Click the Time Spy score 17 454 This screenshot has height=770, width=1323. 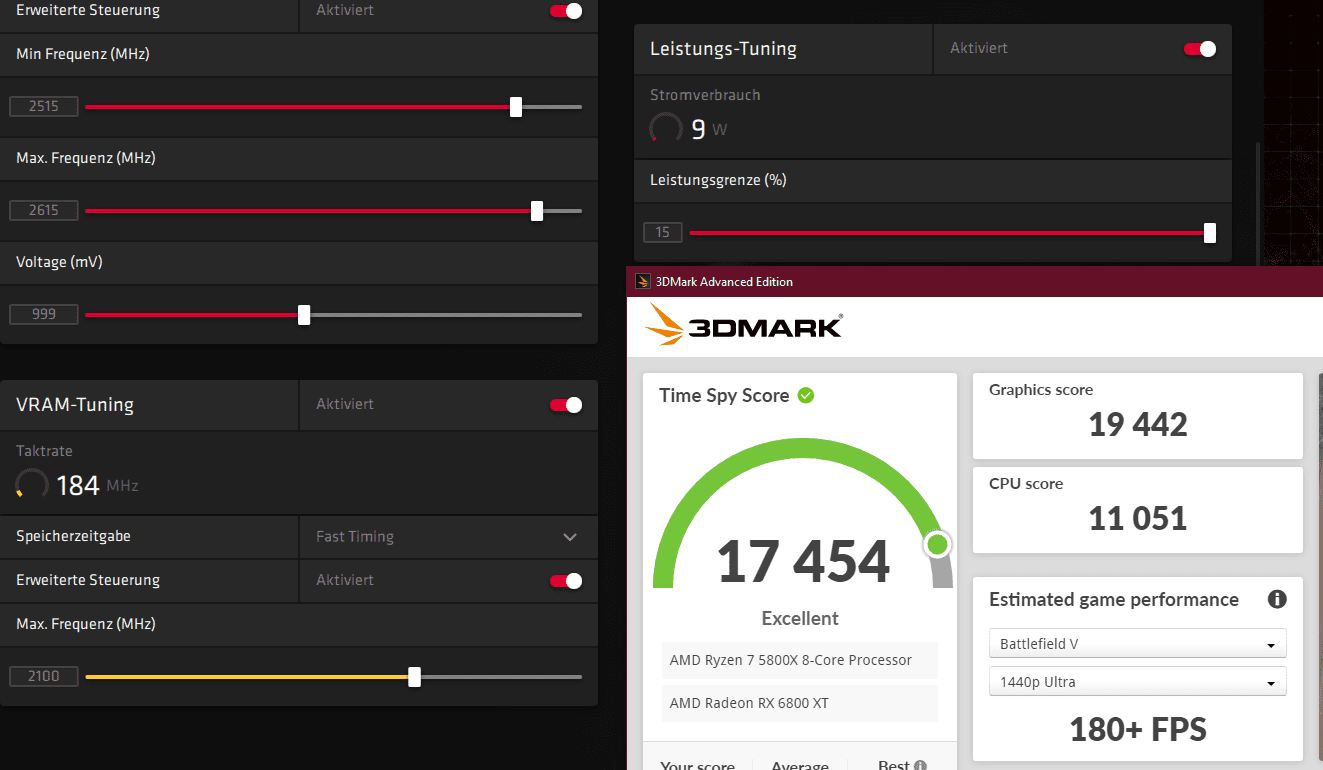(803, 561)
